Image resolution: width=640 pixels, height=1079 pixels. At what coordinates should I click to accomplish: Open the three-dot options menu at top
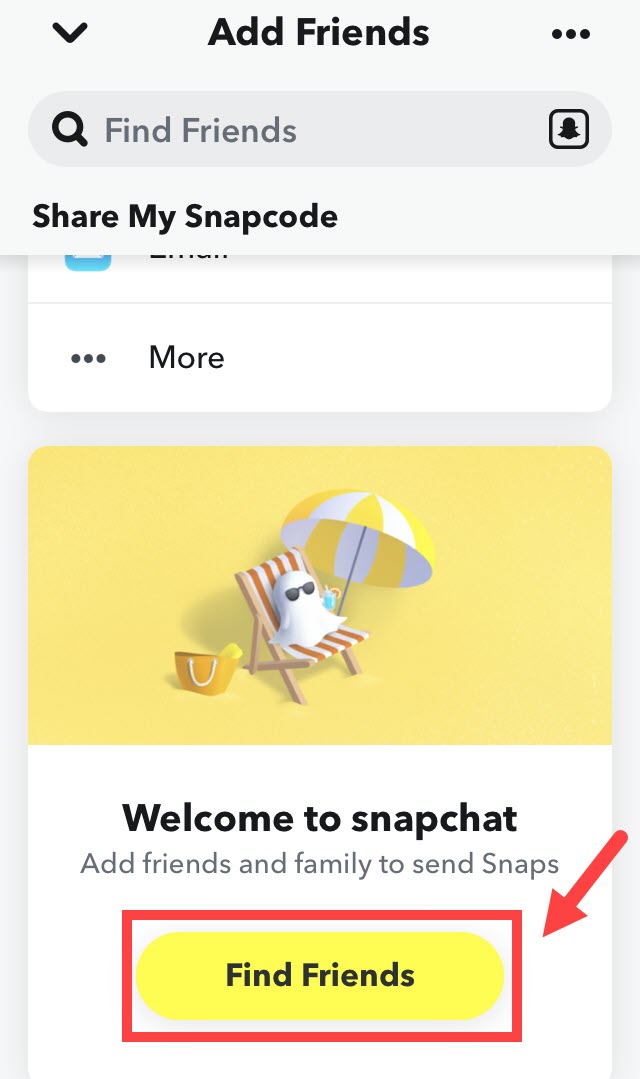click(570, 34)
